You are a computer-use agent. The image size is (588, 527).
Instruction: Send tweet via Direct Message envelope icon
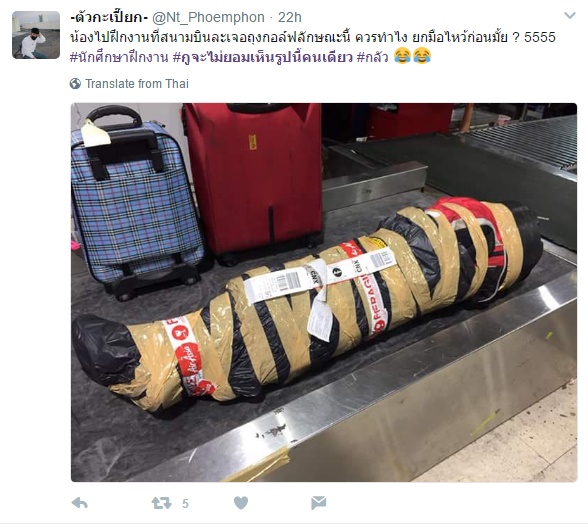(318, 503)
